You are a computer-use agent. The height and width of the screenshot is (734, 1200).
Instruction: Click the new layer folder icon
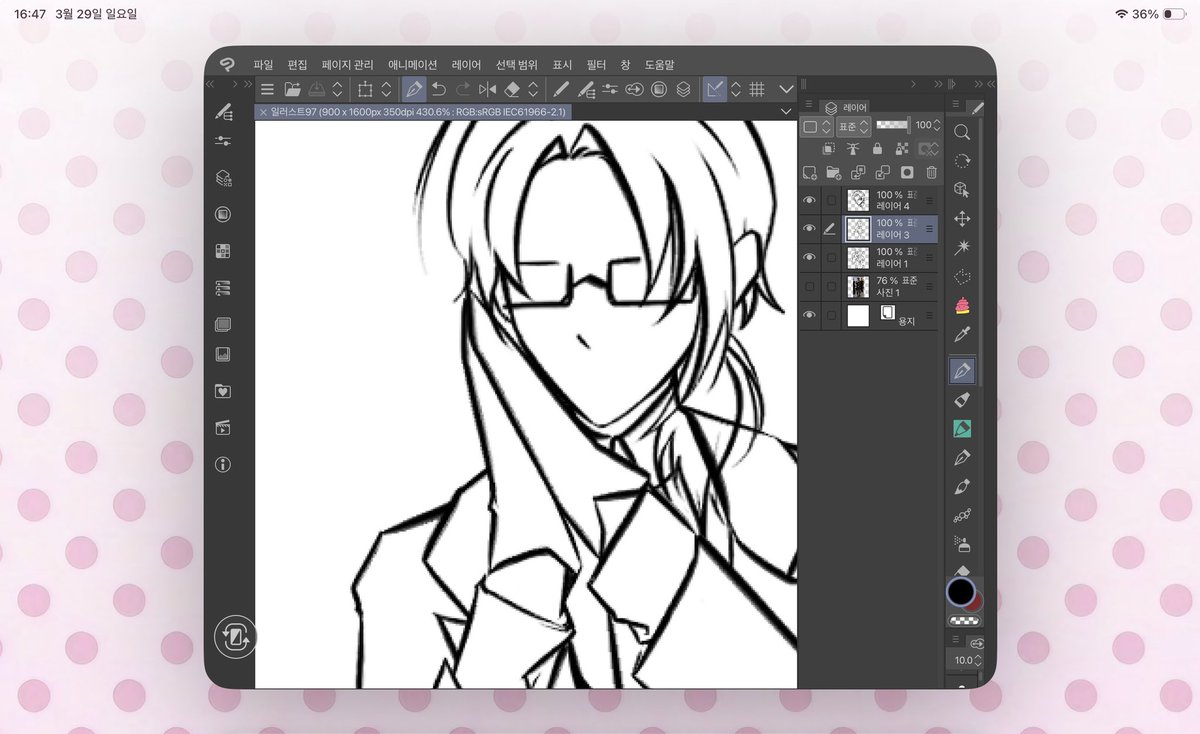click(x=832, y=173)
